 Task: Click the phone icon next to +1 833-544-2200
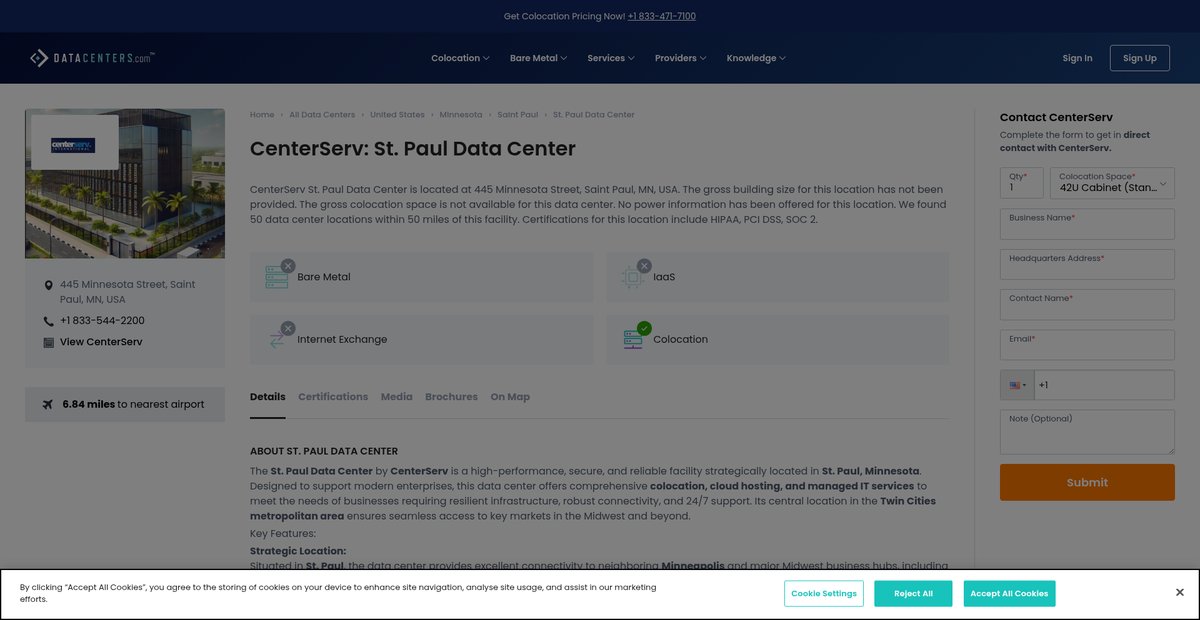(49, 321)
